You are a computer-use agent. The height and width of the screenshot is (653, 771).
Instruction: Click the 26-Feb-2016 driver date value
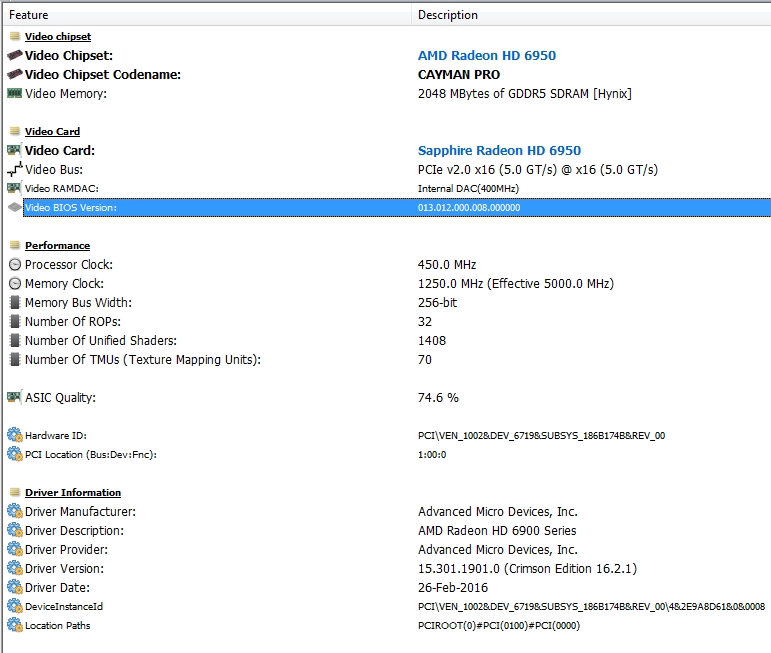(x=453, y=588)
